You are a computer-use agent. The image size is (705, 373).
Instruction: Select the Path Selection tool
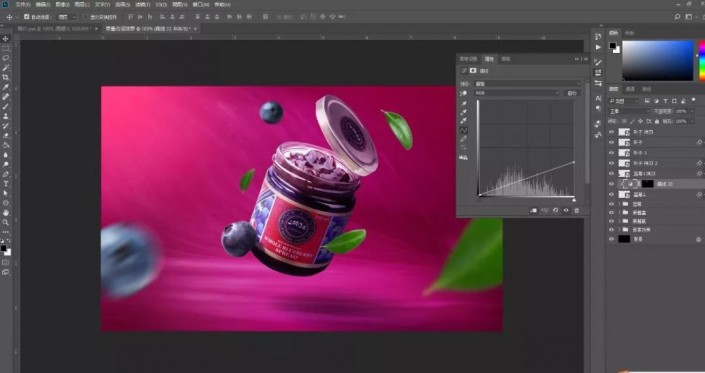[x=6, y=193]
